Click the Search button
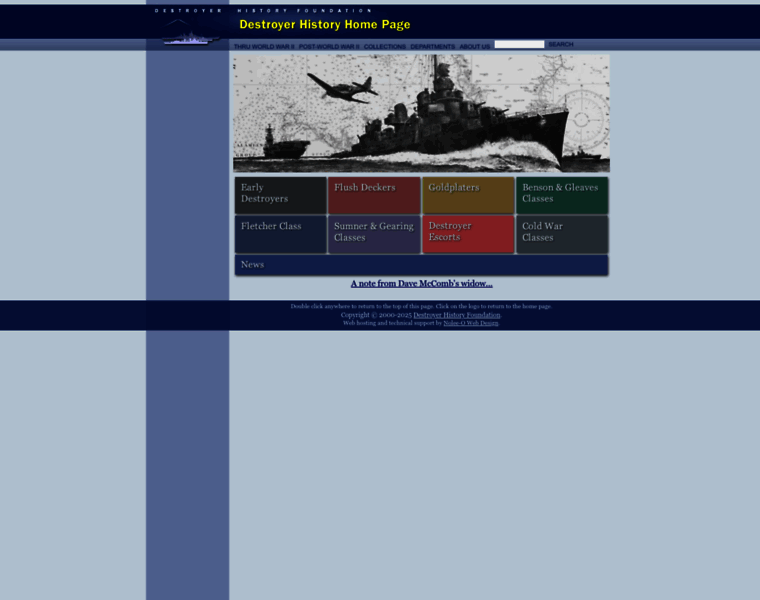The width and height of the screenshot is (760, 600). click(561, 45)
